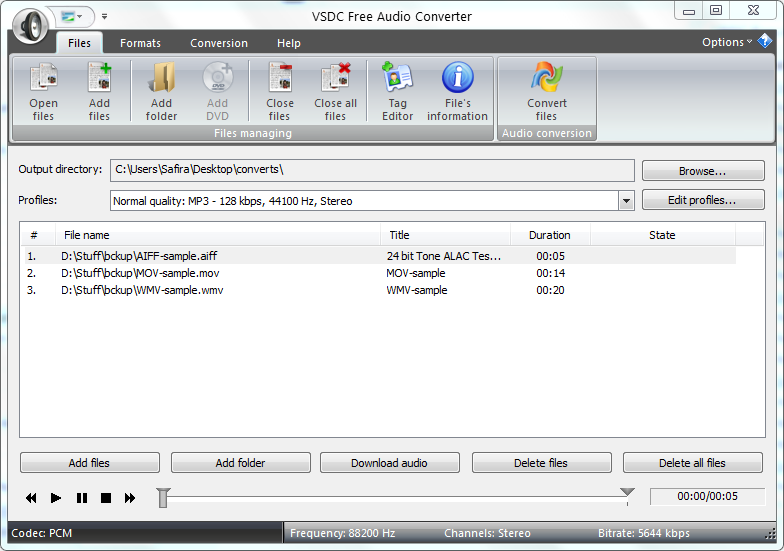
Task: Click the quick access toolbar image icon
Action: (x=68, y=16)
